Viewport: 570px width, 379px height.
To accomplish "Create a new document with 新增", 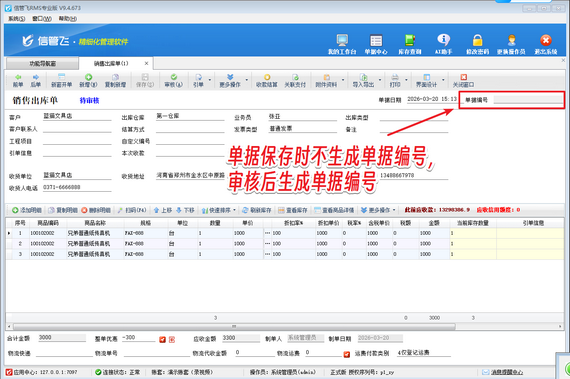I will click(88, 81).
